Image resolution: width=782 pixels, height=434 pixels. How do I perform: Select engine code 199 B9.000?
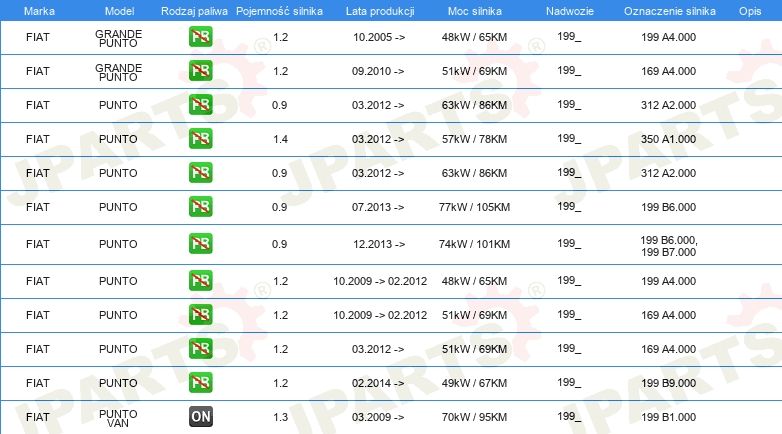pos(668,383)
